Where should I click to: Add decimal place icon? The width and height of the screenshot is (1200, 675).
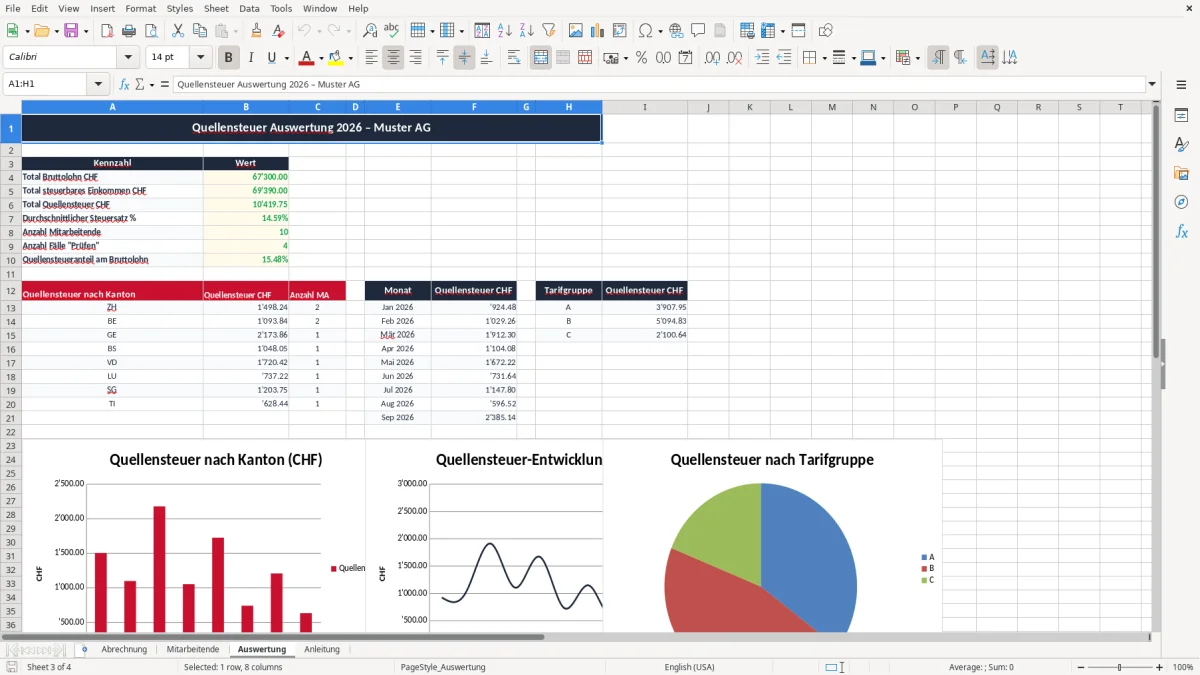(x=713, y=58)
